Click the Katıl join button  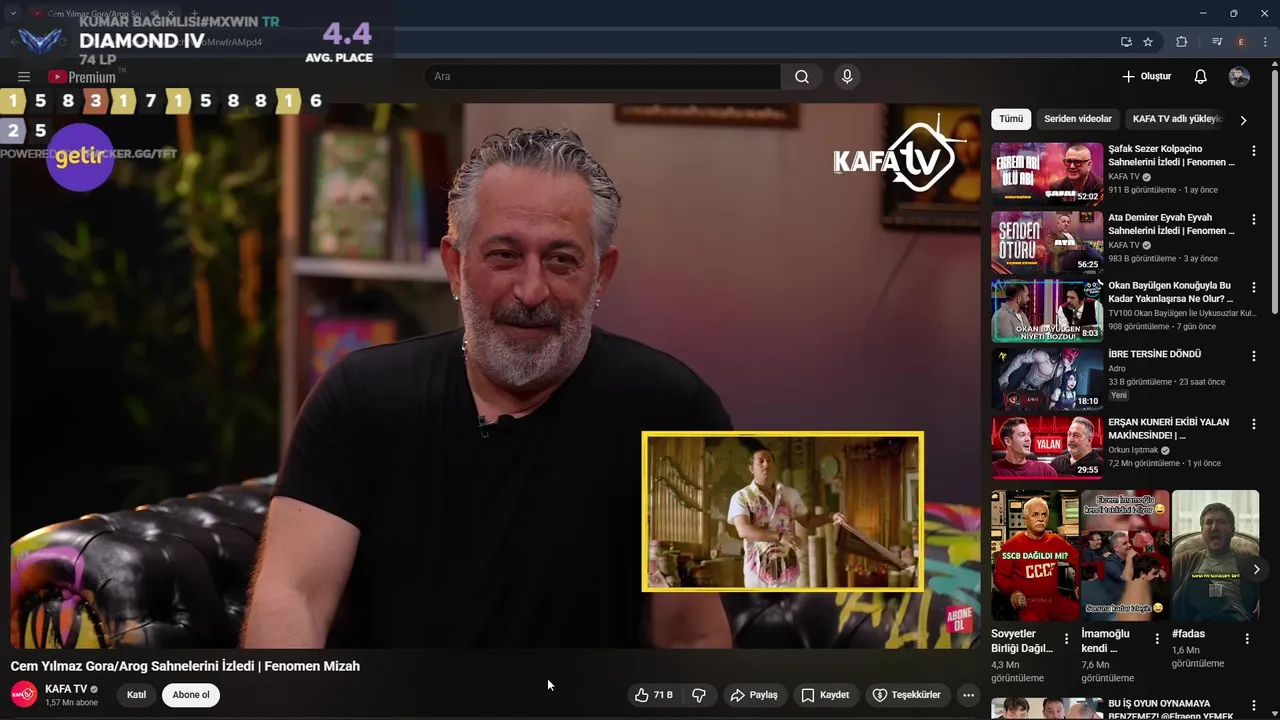point(136,695)
